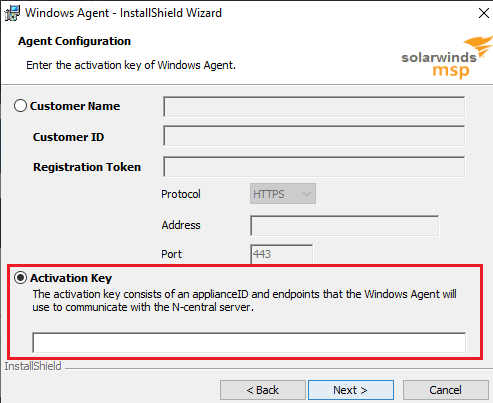Cancel the installation wizard
The width and height of the screenshot is (493, 403).
pyautogui.click(x=446, y=390)
